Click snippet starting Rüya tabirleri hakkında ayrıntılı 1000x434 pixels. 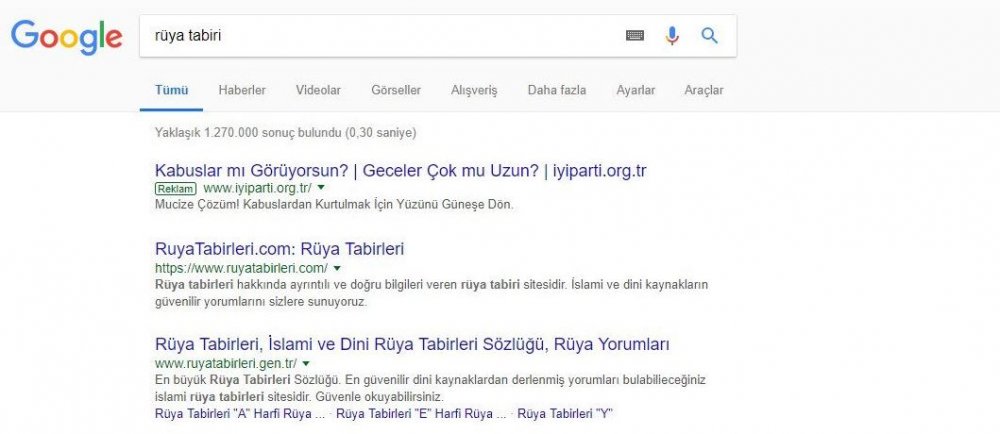point(431,293)
